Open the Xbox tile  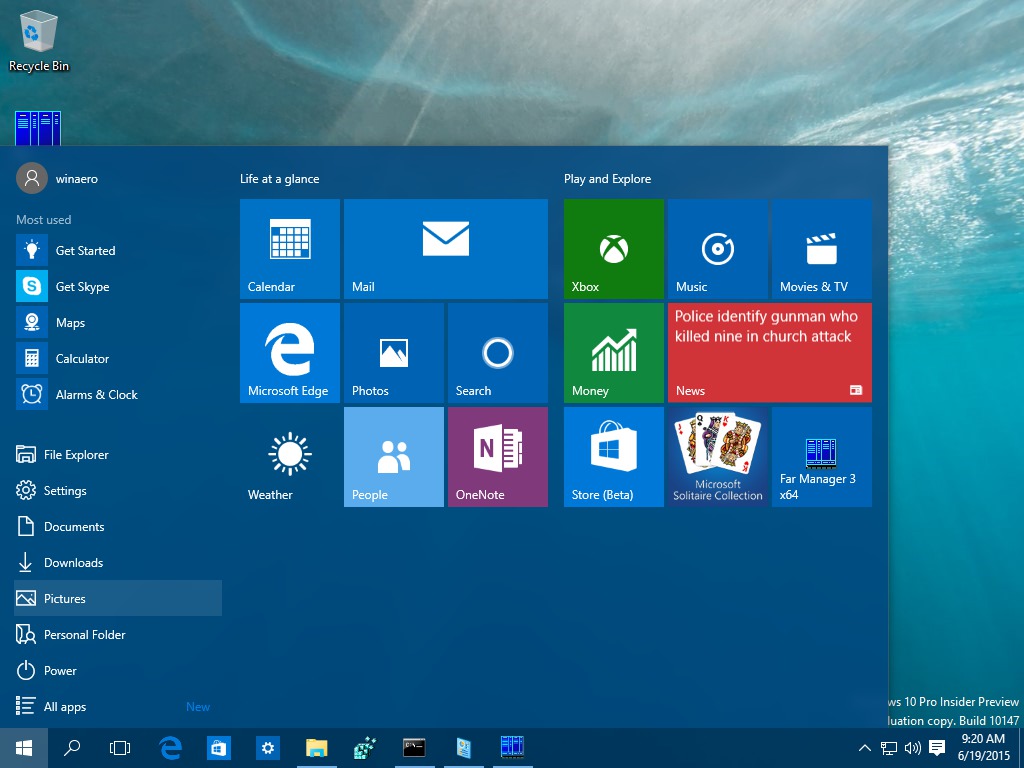613,248
